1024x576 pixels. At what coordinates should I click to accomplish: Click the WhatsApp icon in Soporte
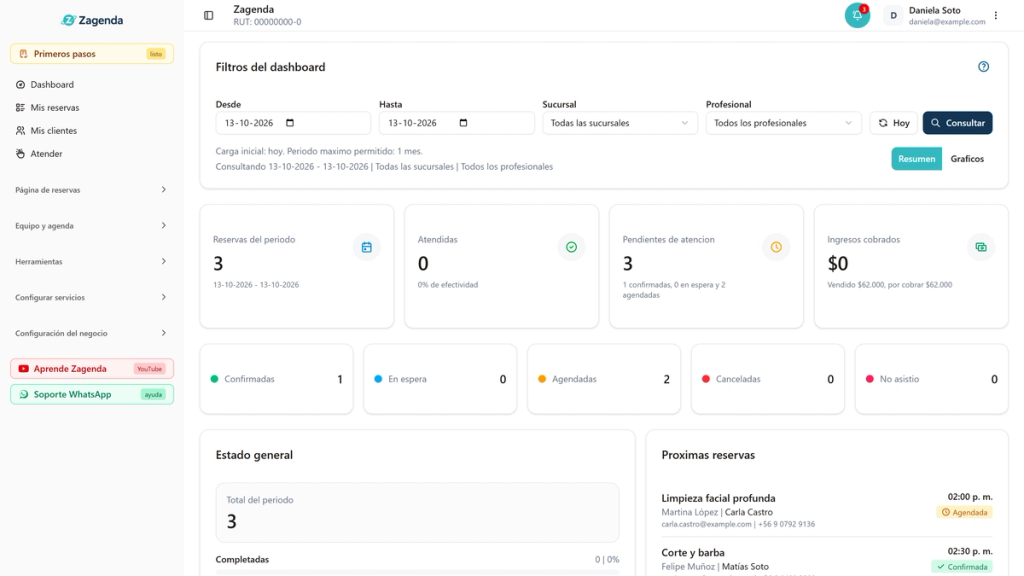[24, 394]
